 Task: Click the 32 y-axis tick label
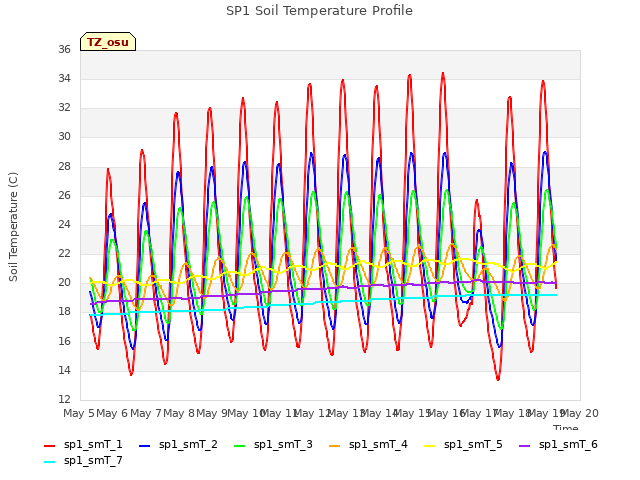64,108
